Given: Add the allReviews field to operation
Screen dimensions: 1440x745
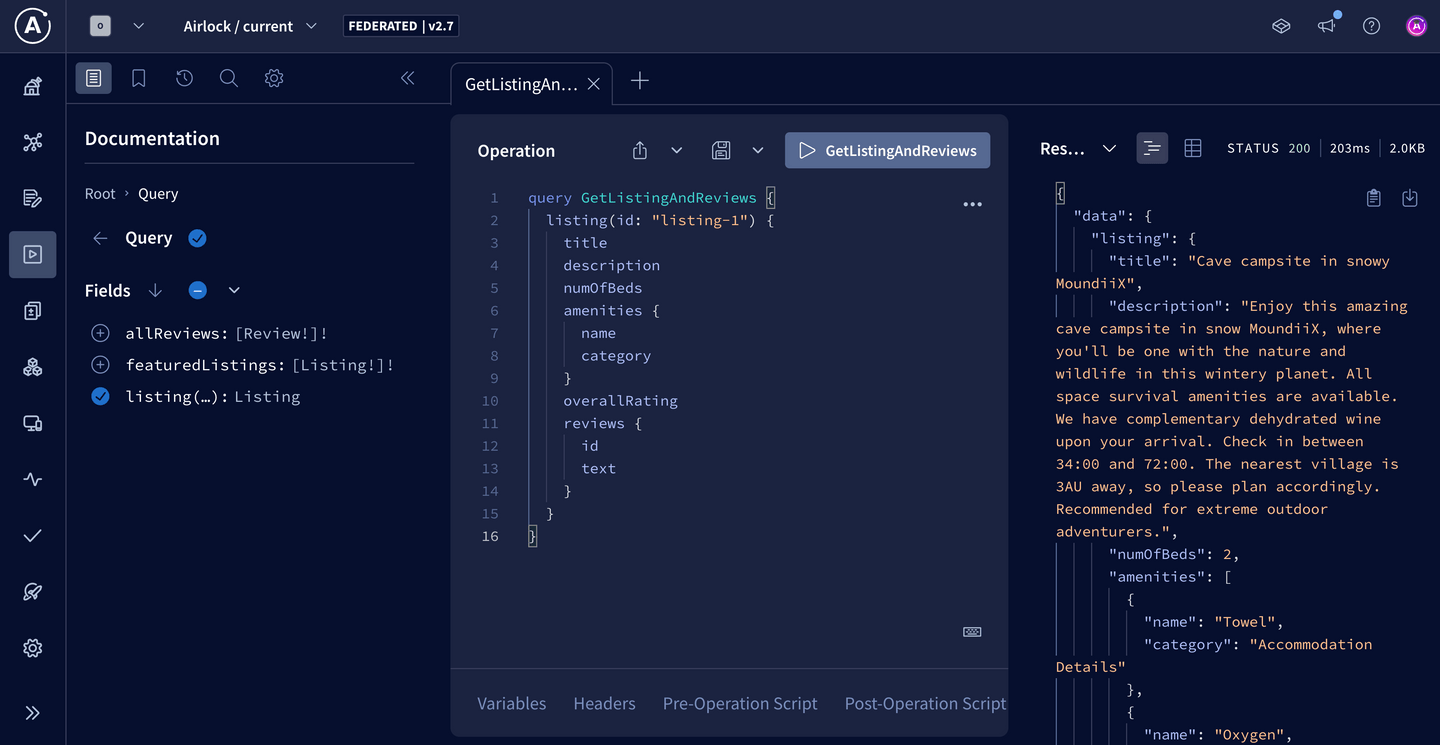Looking at the screenshot, I should tap(100, 333).
